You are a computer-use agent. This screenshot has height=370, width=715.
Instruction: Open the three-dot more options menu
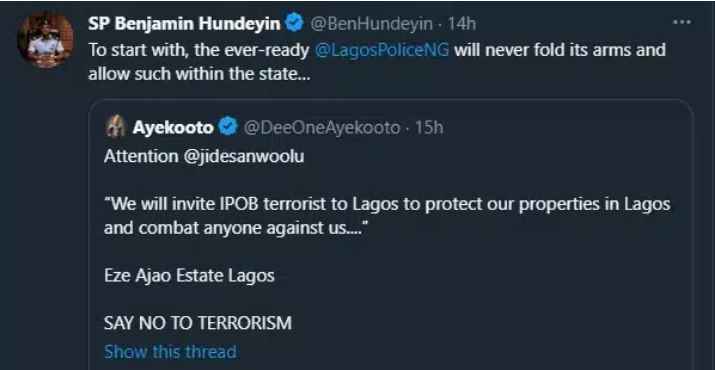(682, 22)
